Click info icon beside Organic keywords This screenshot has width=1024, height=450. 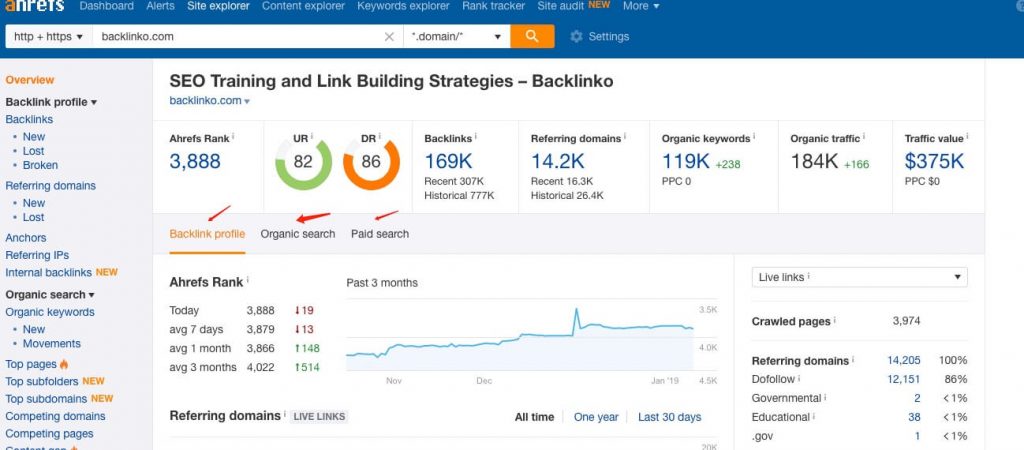(754, 137)
